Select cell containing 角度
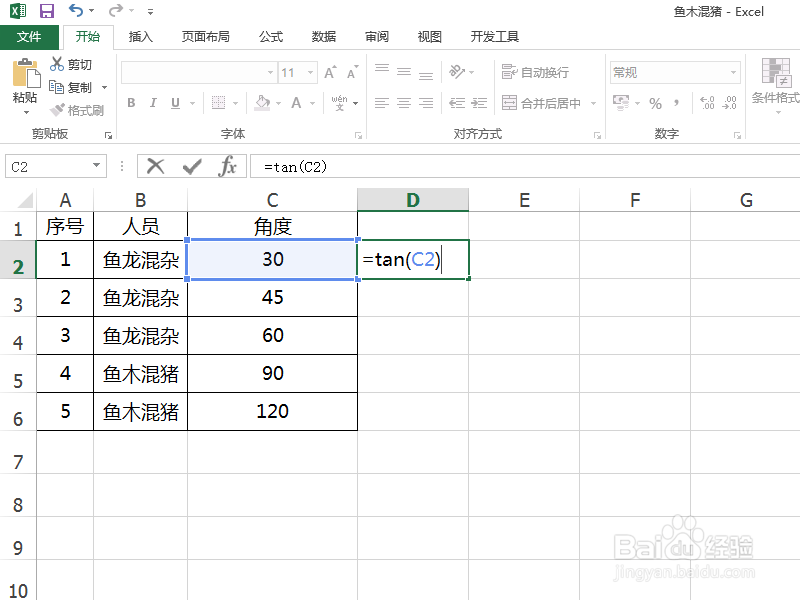Viewport: 800px width, 600px height. click(272, 226)
